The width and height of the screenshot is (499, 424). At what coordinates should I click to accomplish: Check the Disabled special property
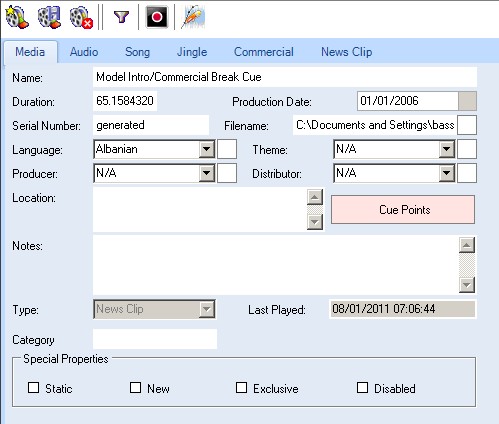(362, 388)
